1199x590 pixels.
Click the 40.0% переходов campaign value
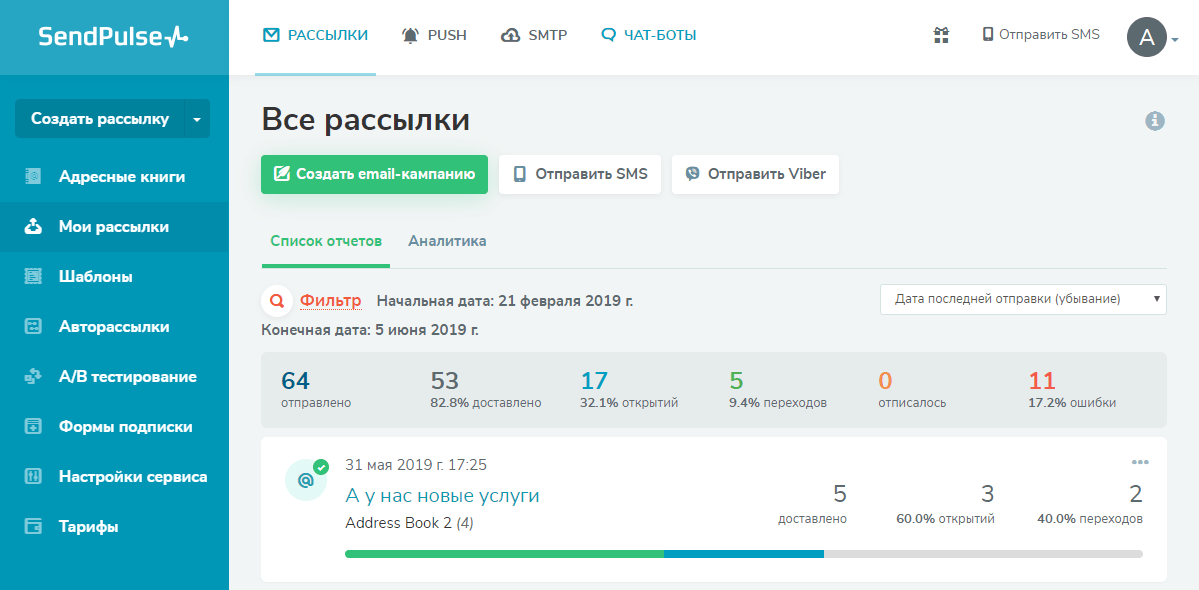click(1090, 504)
